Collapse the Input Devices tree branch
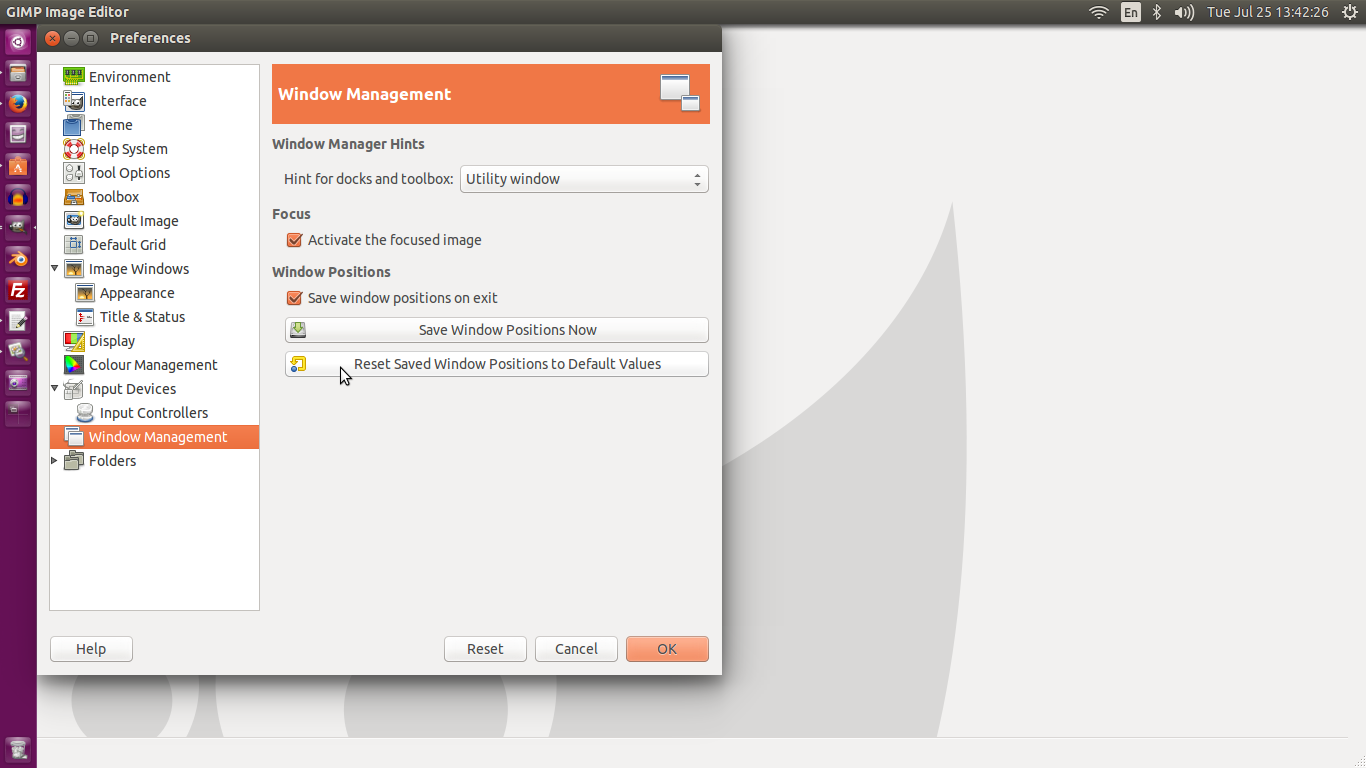Viewport: 1366px width, 768px height. (x=54, y=389)
